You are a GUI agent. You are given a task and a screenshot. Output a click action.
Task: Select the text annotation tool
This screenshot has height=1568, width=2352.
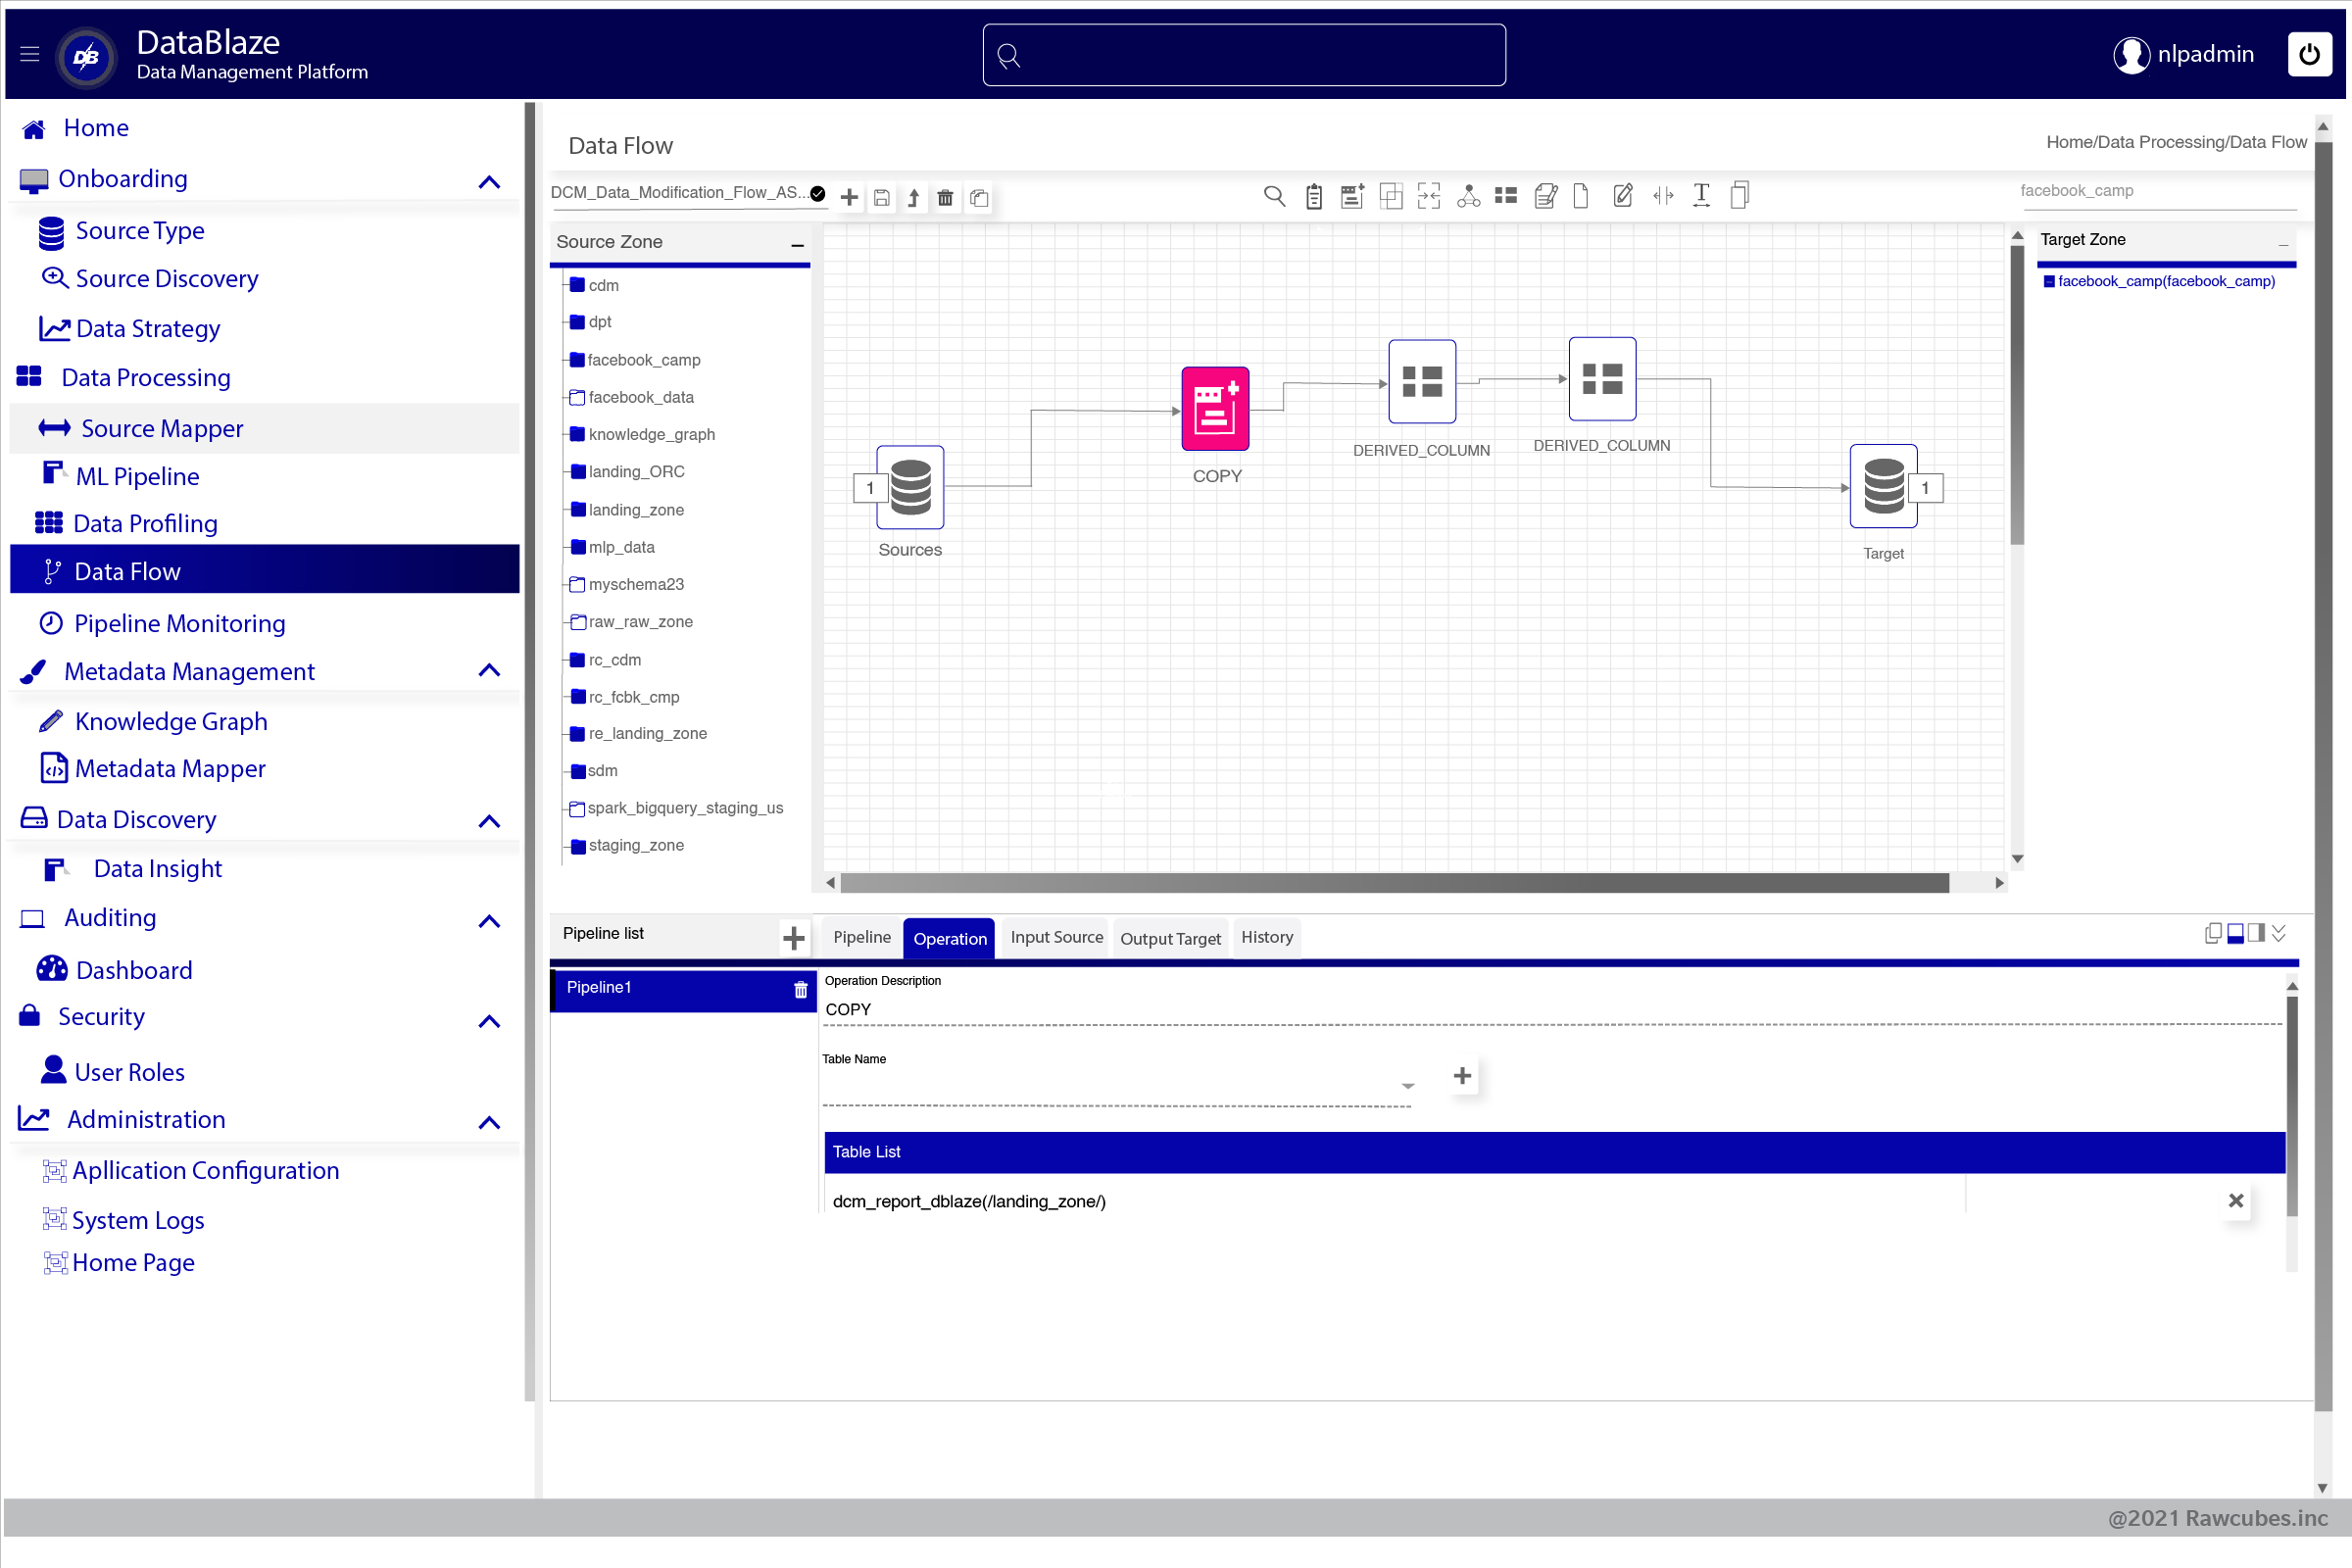pos(1700,195)
